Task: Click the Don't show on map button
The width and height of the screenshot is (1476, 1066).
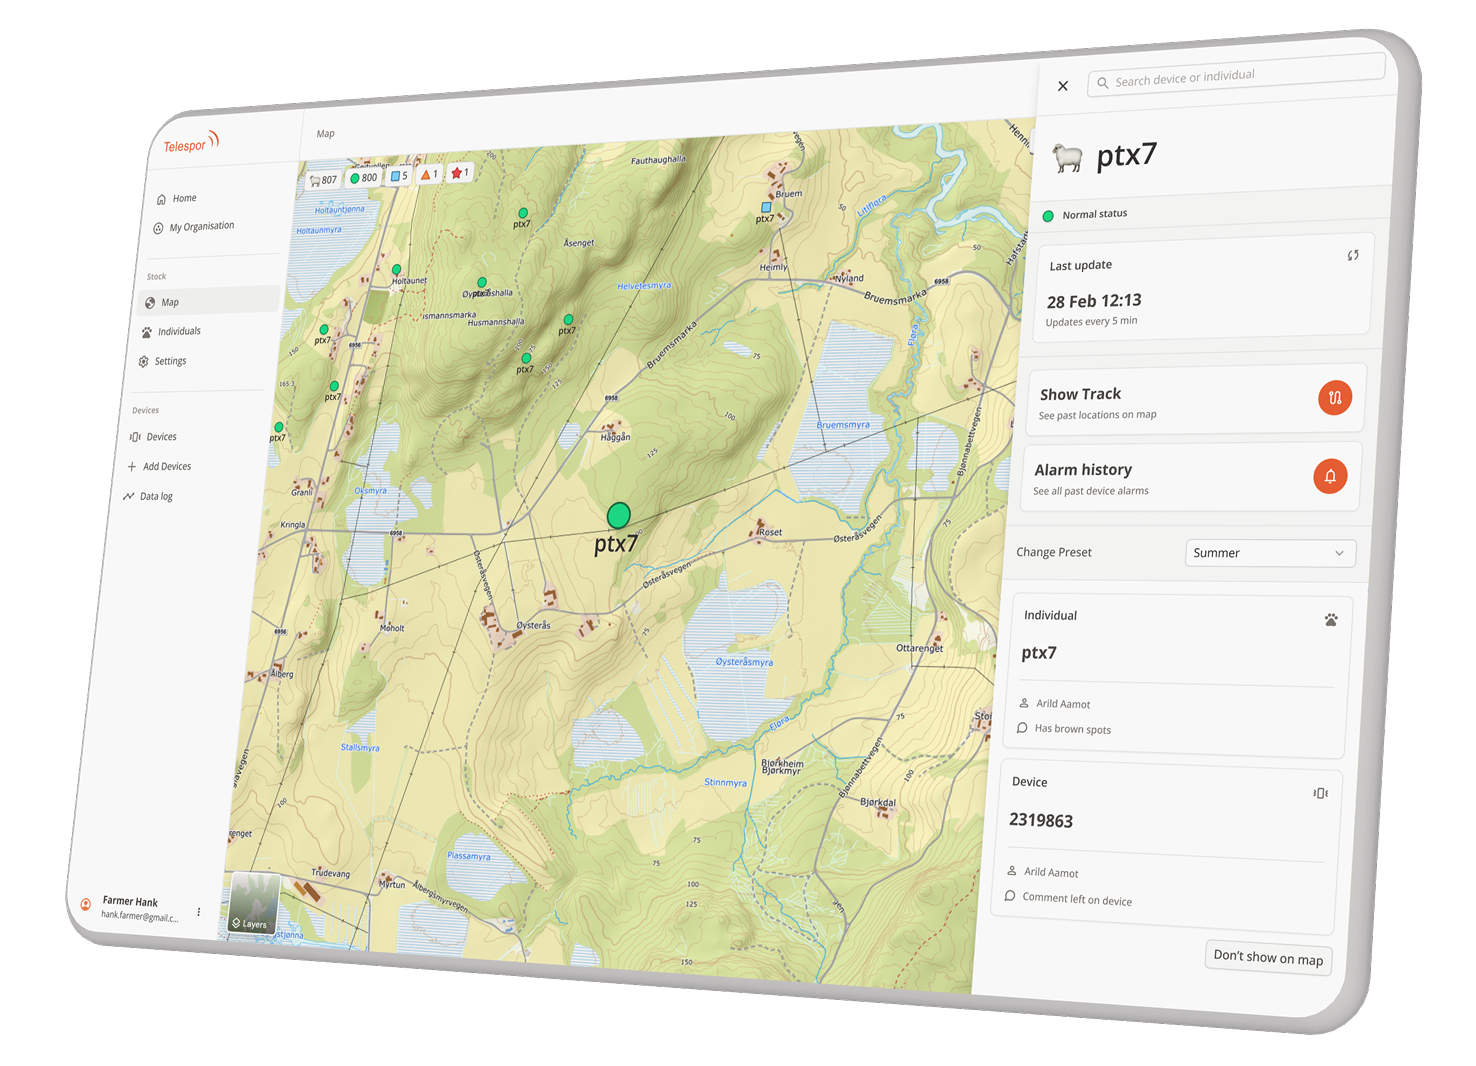Action: click(x=1267, y=957)
